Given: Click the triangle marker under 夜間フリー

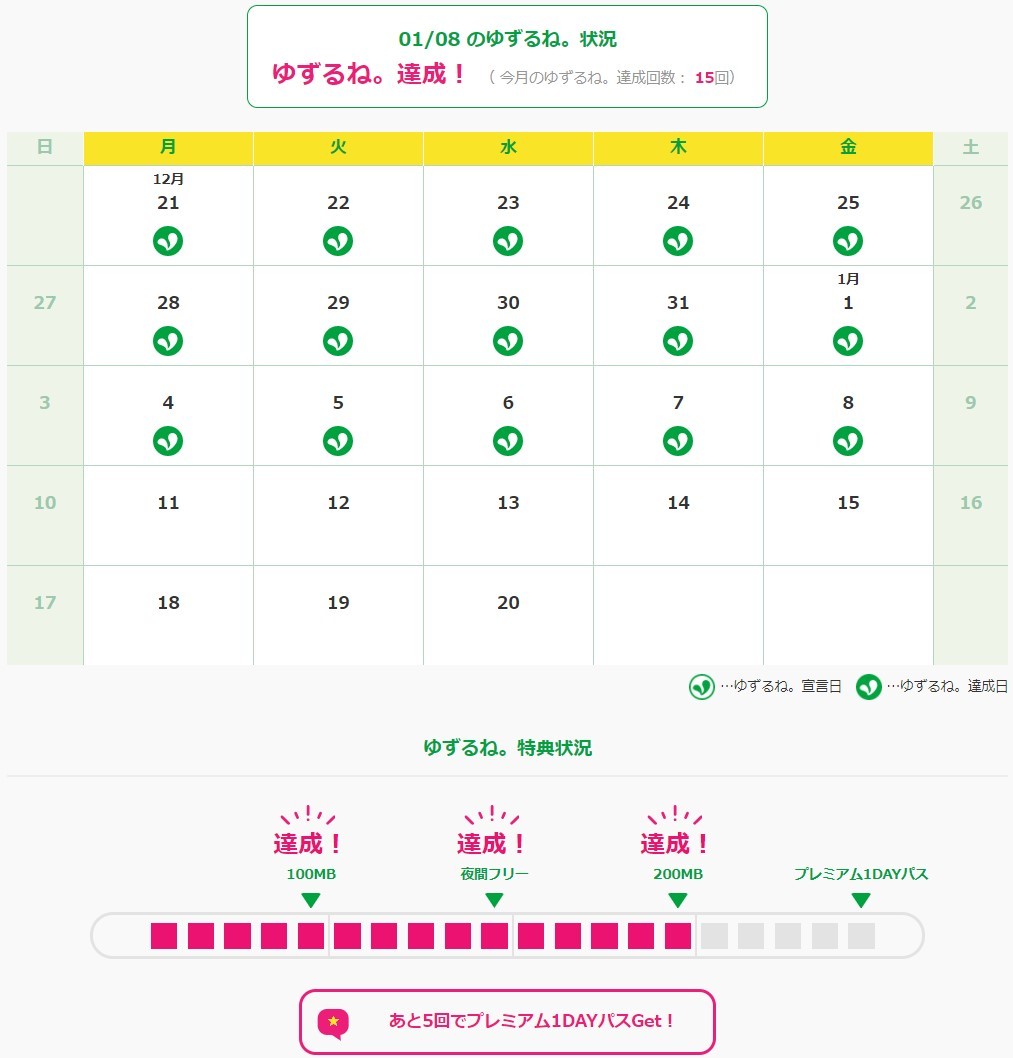Looking at the screenshot, I should pos(494,900).
